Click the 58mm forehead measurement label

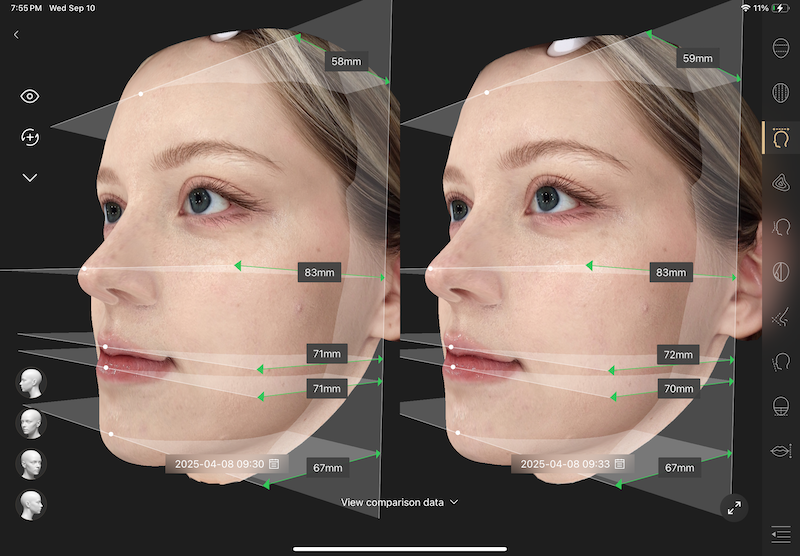tap(346, 62)
